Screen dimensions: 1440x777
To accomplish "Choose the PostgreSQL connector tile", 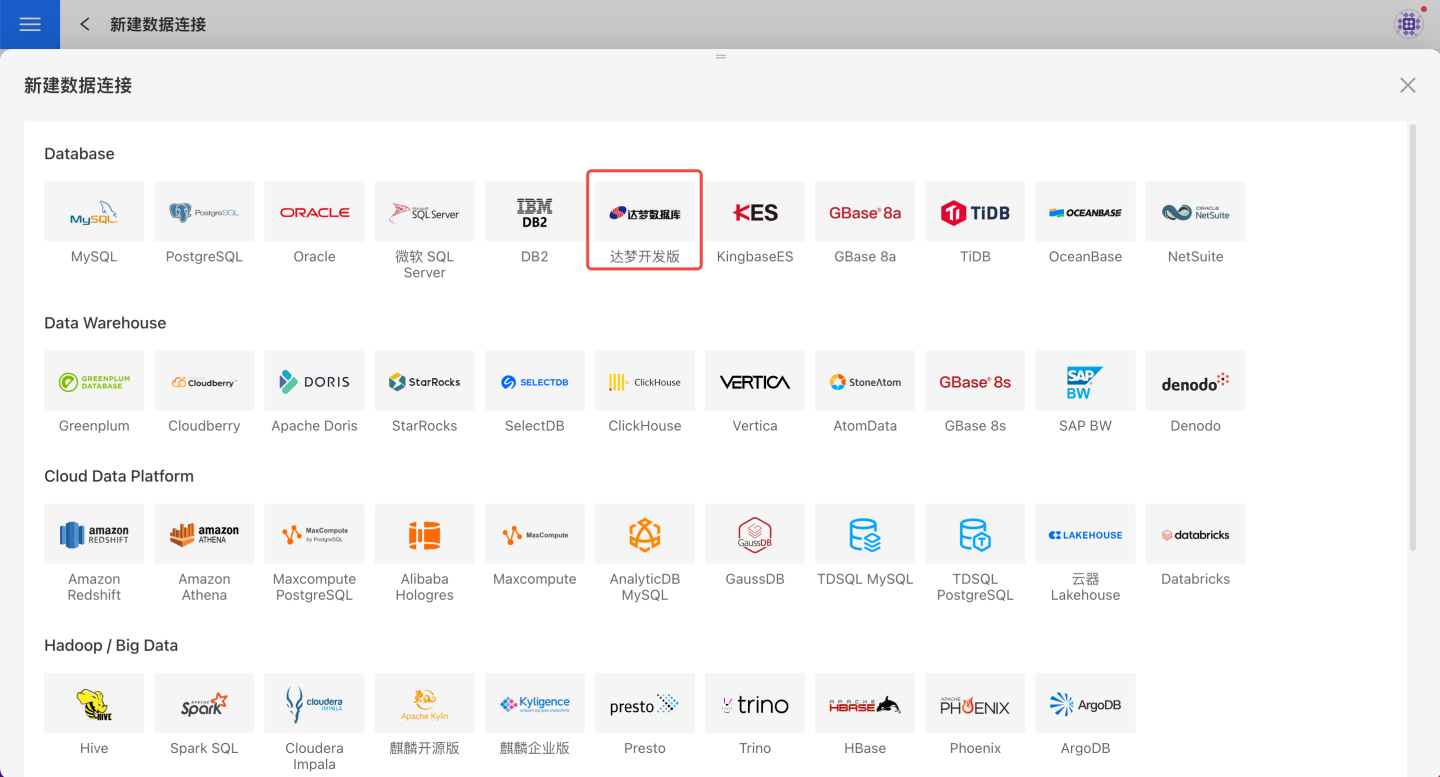I will pos(204,212).
